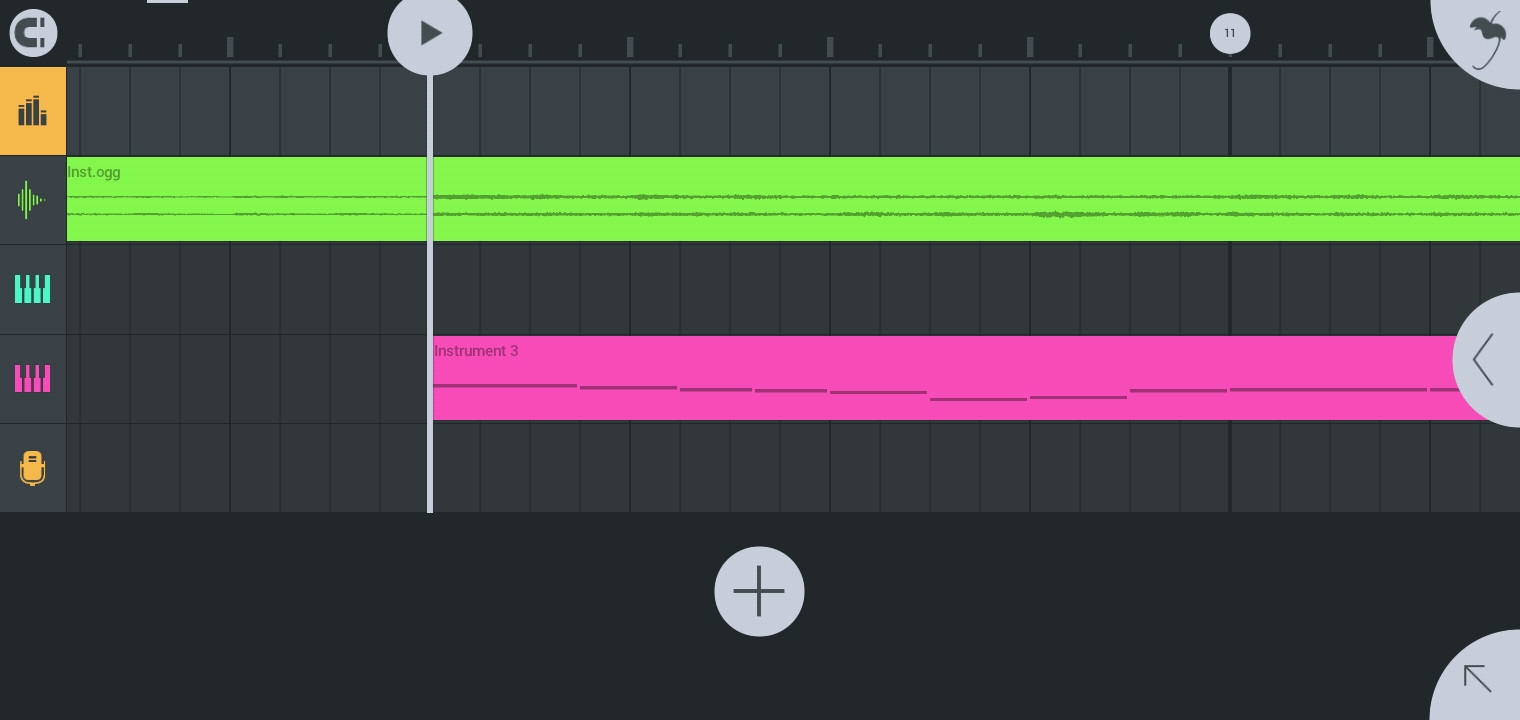This screenshot has height=720, width=1520.
Task: Click the empty top track lane
Action: [x=700, y=110]
